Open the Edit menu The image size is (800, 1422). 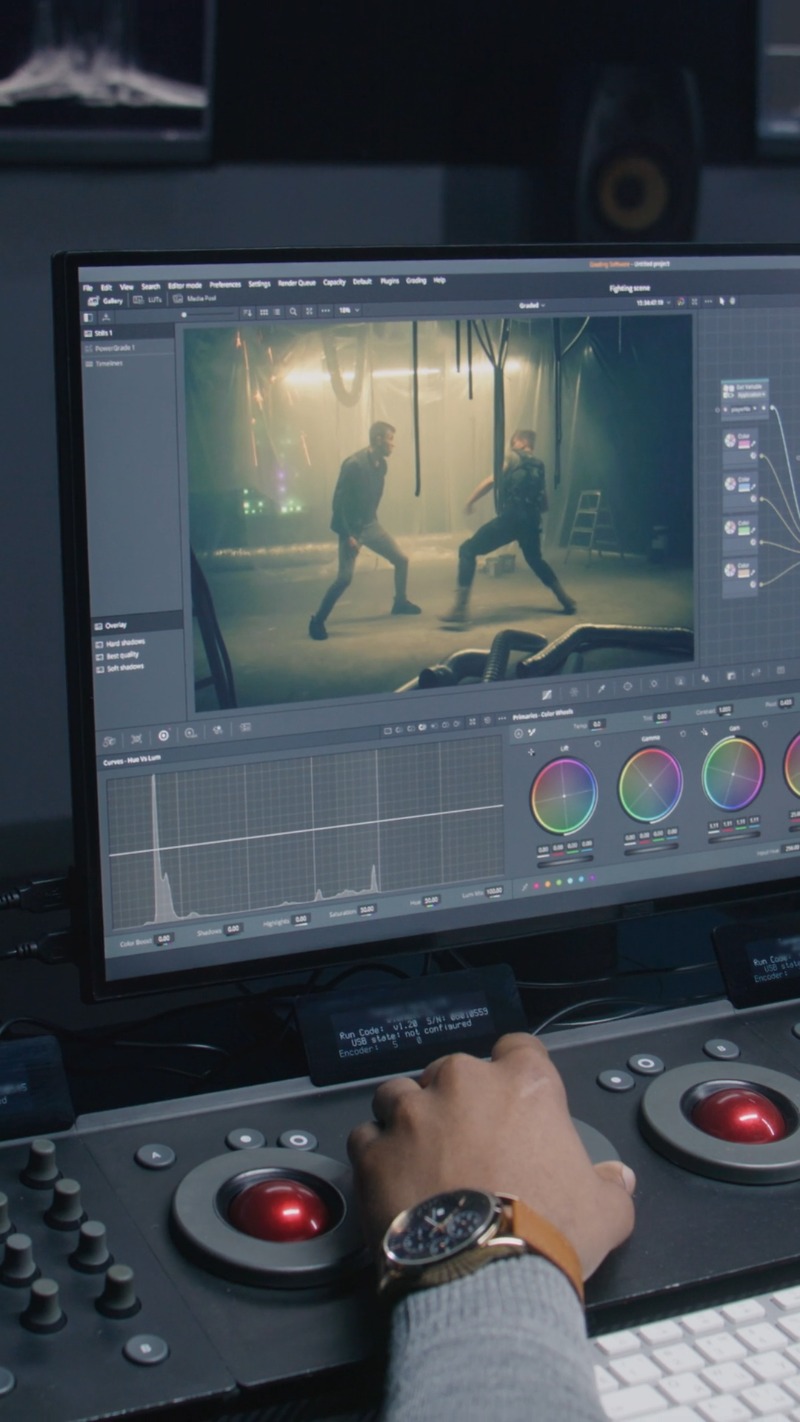pyautogui.click(x=106, y=287)
